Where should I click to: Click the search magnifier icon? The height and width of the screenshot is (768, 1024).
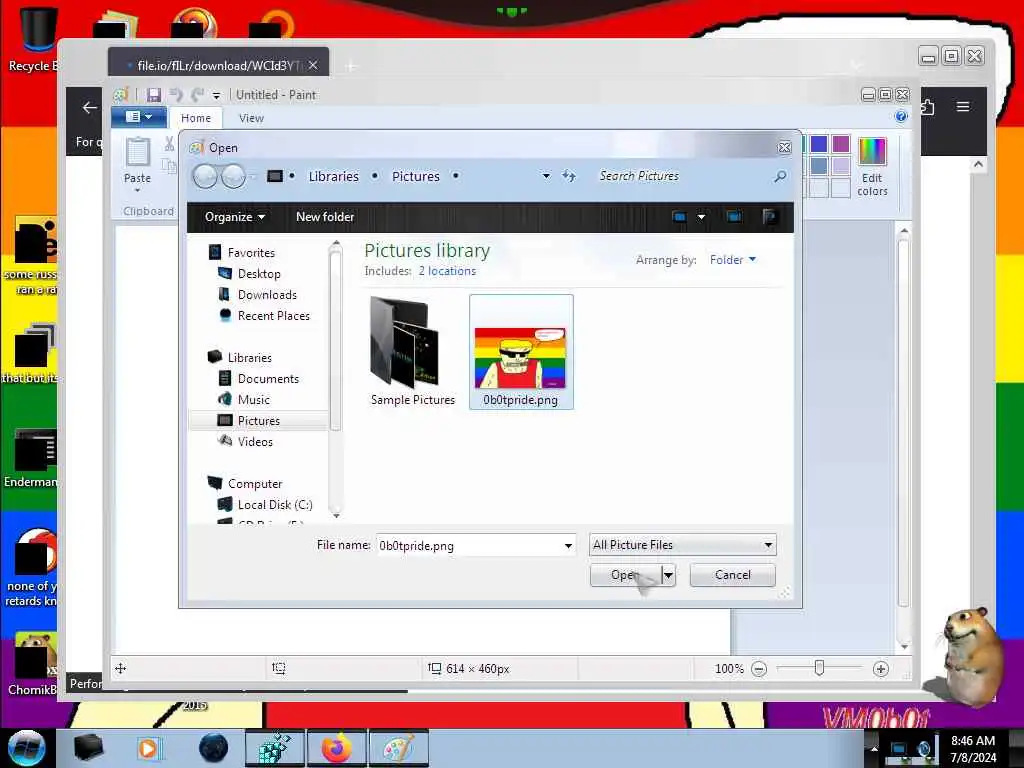coord(780,176)
